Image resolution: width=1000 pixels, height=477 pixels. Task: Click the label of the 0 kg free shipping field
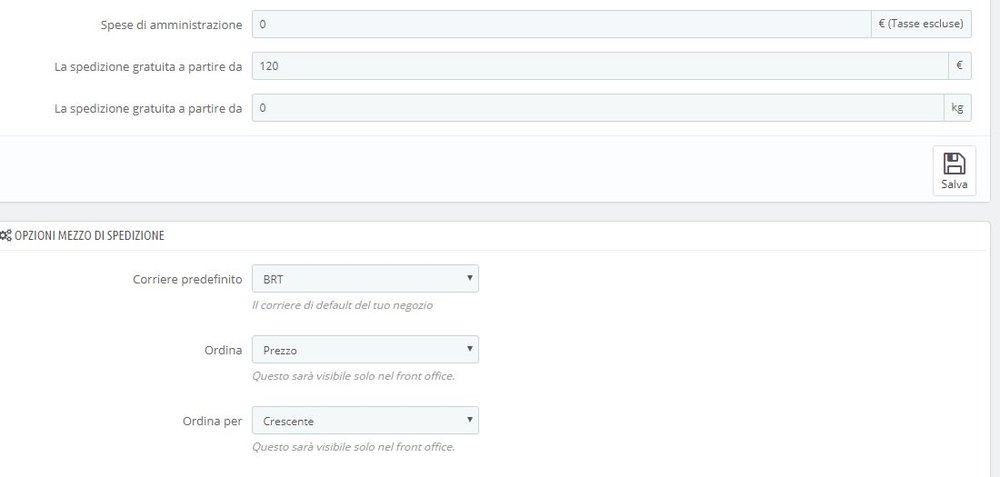[x=149, y=108]
